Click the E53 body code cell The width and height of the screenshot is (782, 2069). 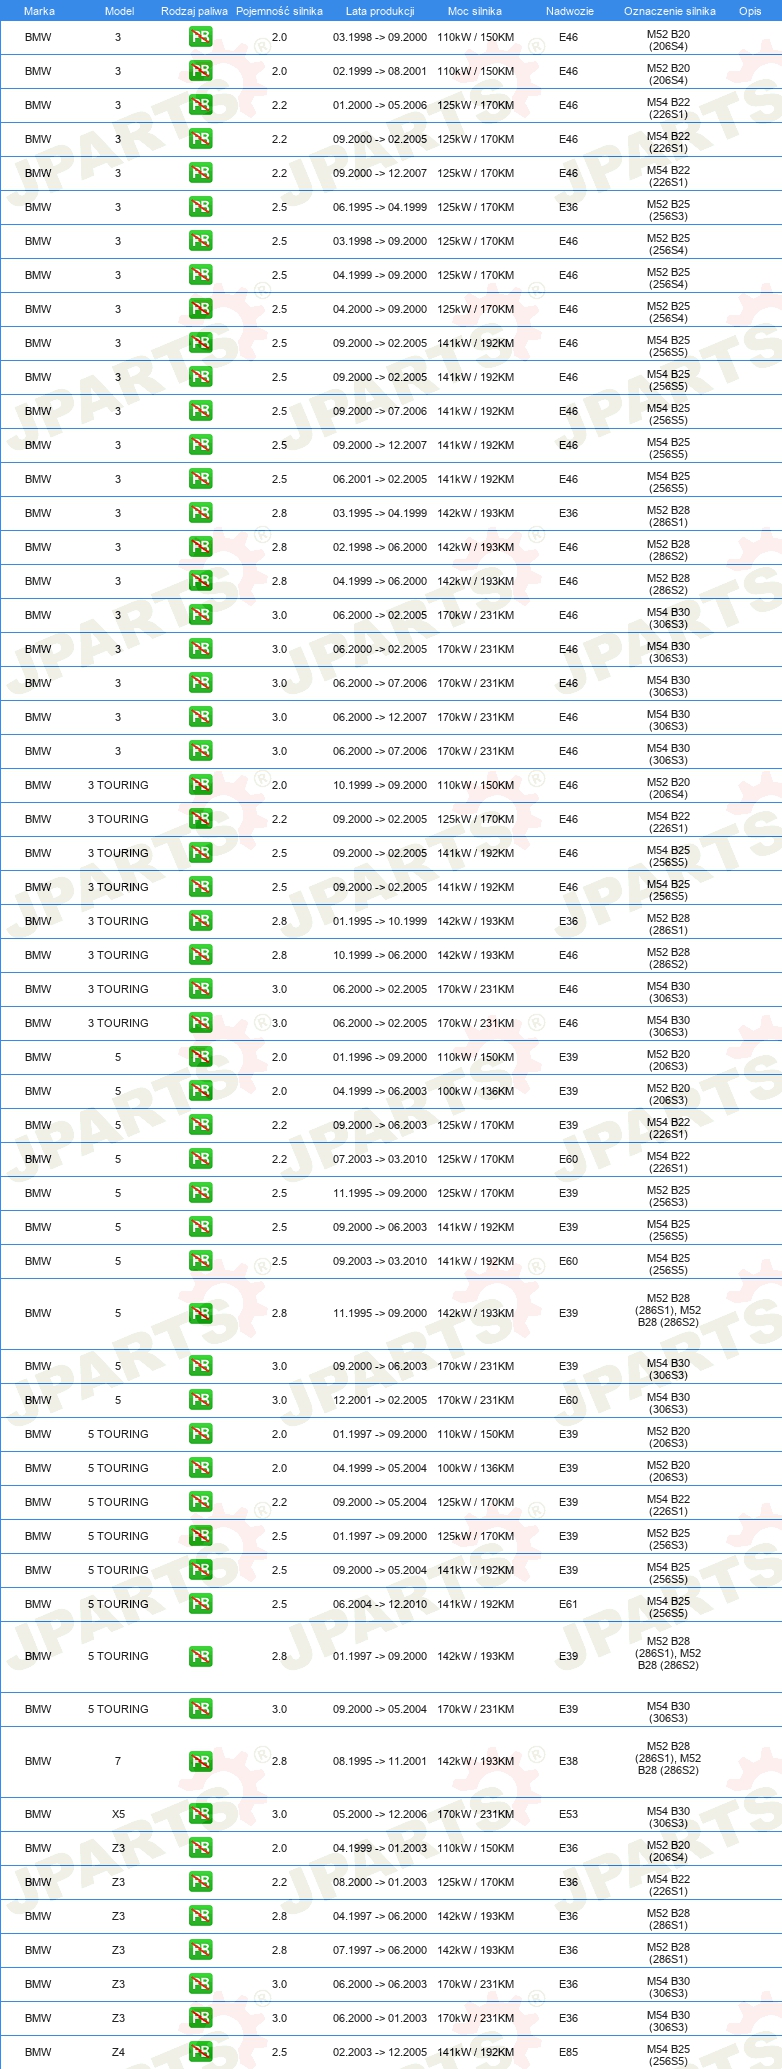click(x=569, y=1814)
